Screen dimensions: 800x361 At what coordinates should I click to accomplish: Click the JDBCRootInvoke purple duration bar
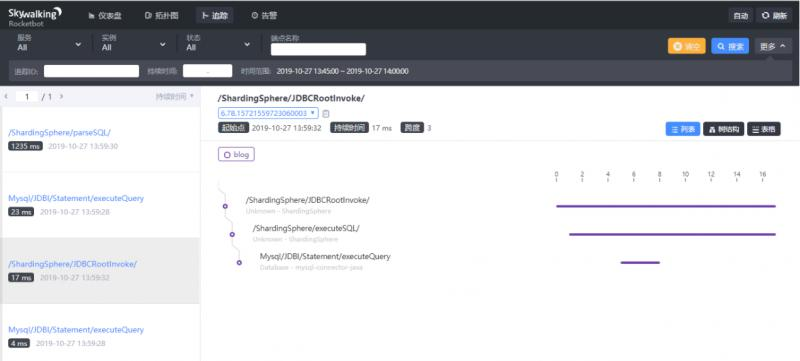point(666,206)
